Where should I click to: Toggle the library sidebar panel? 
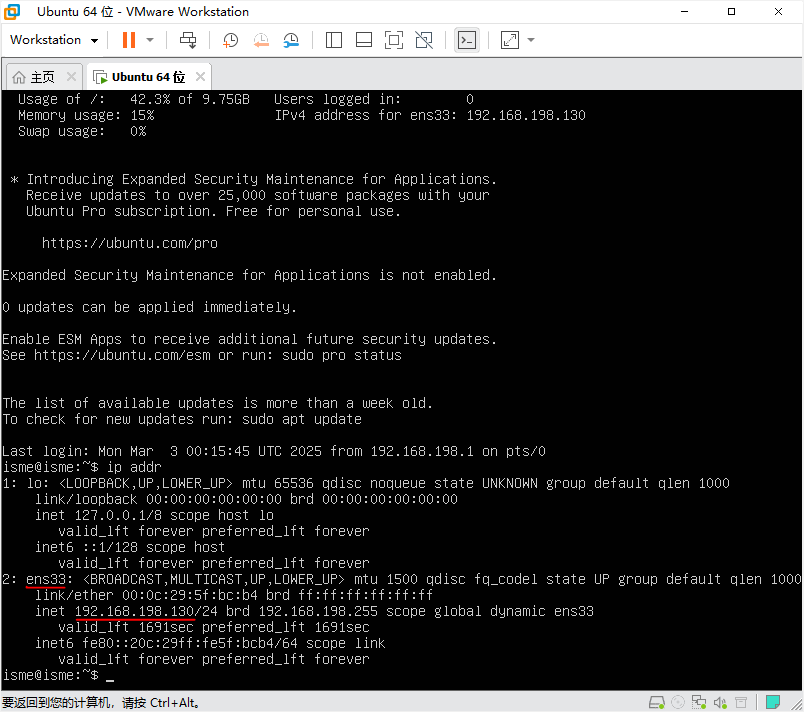(334, 40)
